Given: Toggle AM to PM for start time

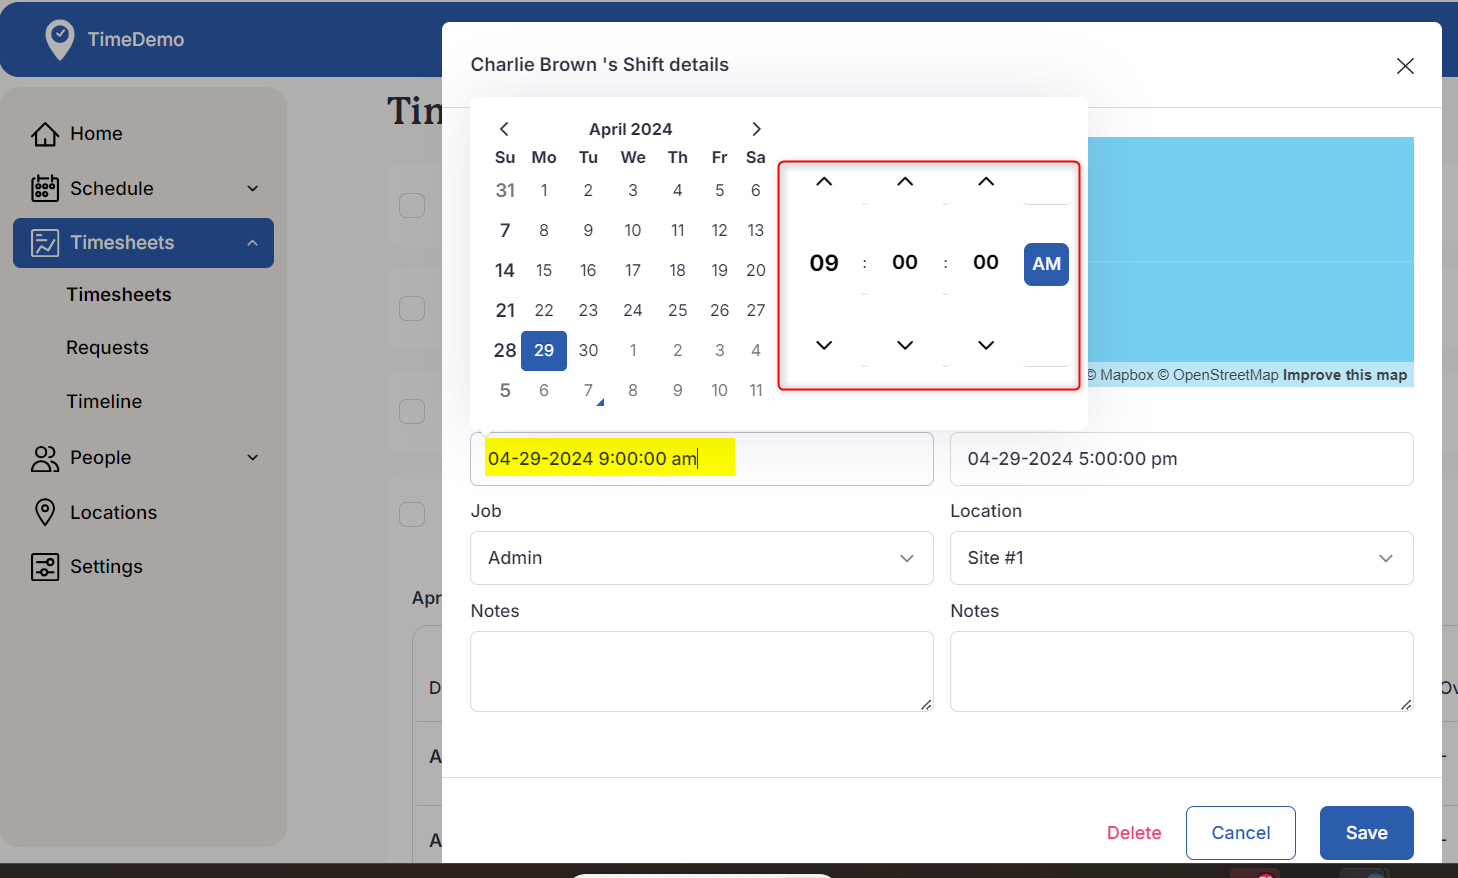Looking at the screenshot, I should click(x=1046, y=264).
